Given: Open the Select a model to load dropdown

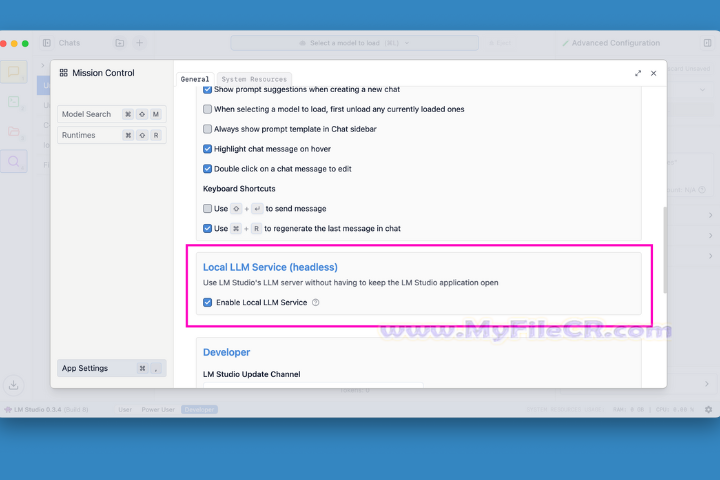Looking at the screenshot, I should tap(354, 43).
